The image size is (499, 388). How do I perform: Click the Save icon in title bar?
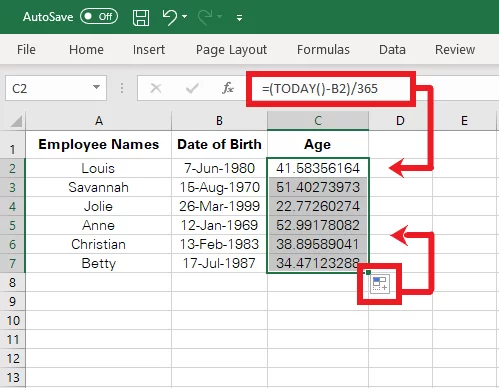(x=141, y=17)
